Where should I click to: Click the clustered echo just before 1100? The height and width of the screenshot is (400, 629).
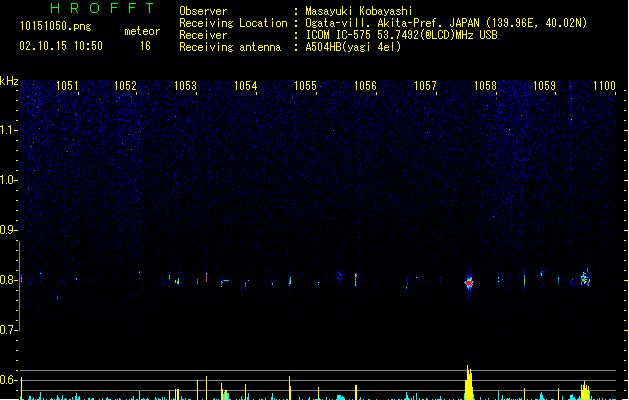point(585,278)
